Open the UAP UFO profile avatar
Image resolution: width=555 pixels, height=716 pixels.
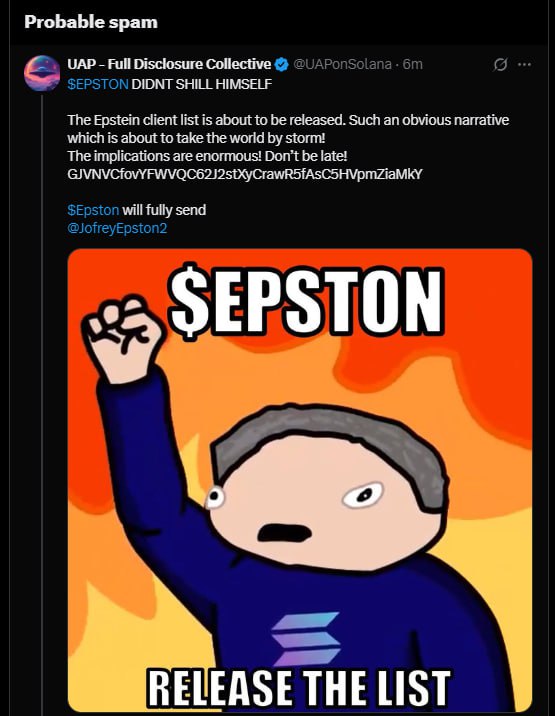(42, 73)
